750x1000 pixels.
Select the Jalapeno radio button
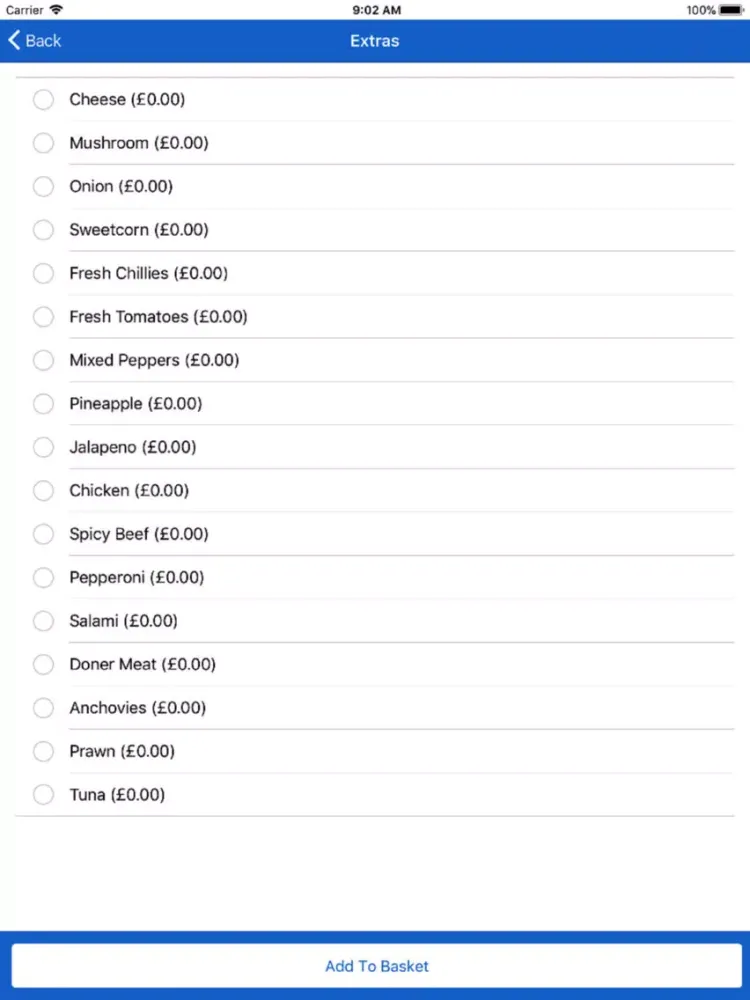click(x=43, y=447)
